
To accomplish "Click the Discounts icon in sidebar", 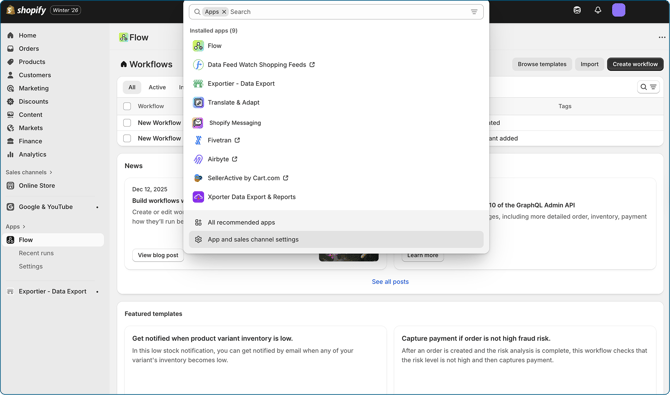I will point(11,102).
